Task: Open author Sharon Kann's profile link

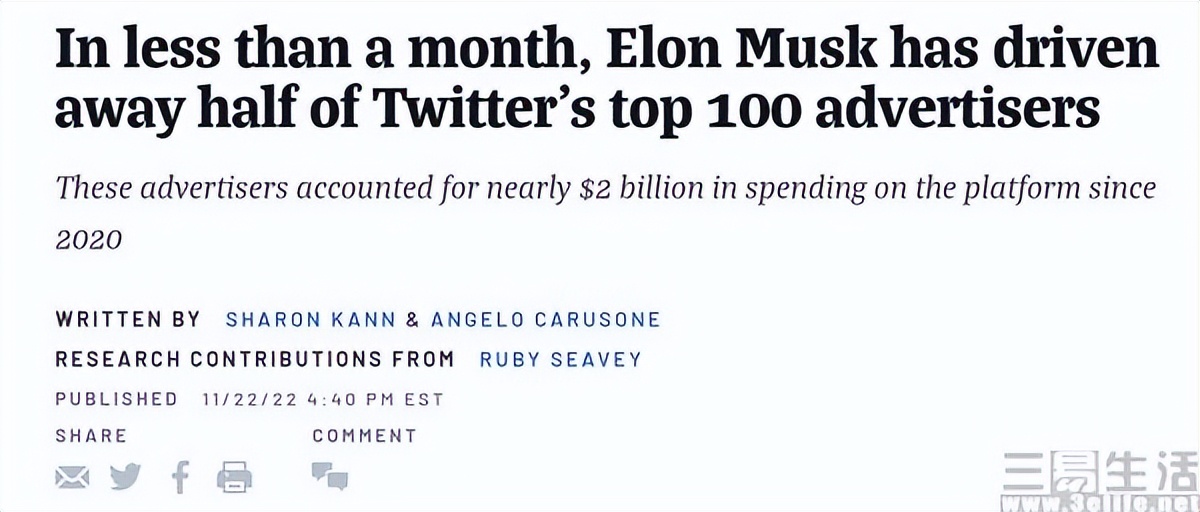Action: coord(311,320)
